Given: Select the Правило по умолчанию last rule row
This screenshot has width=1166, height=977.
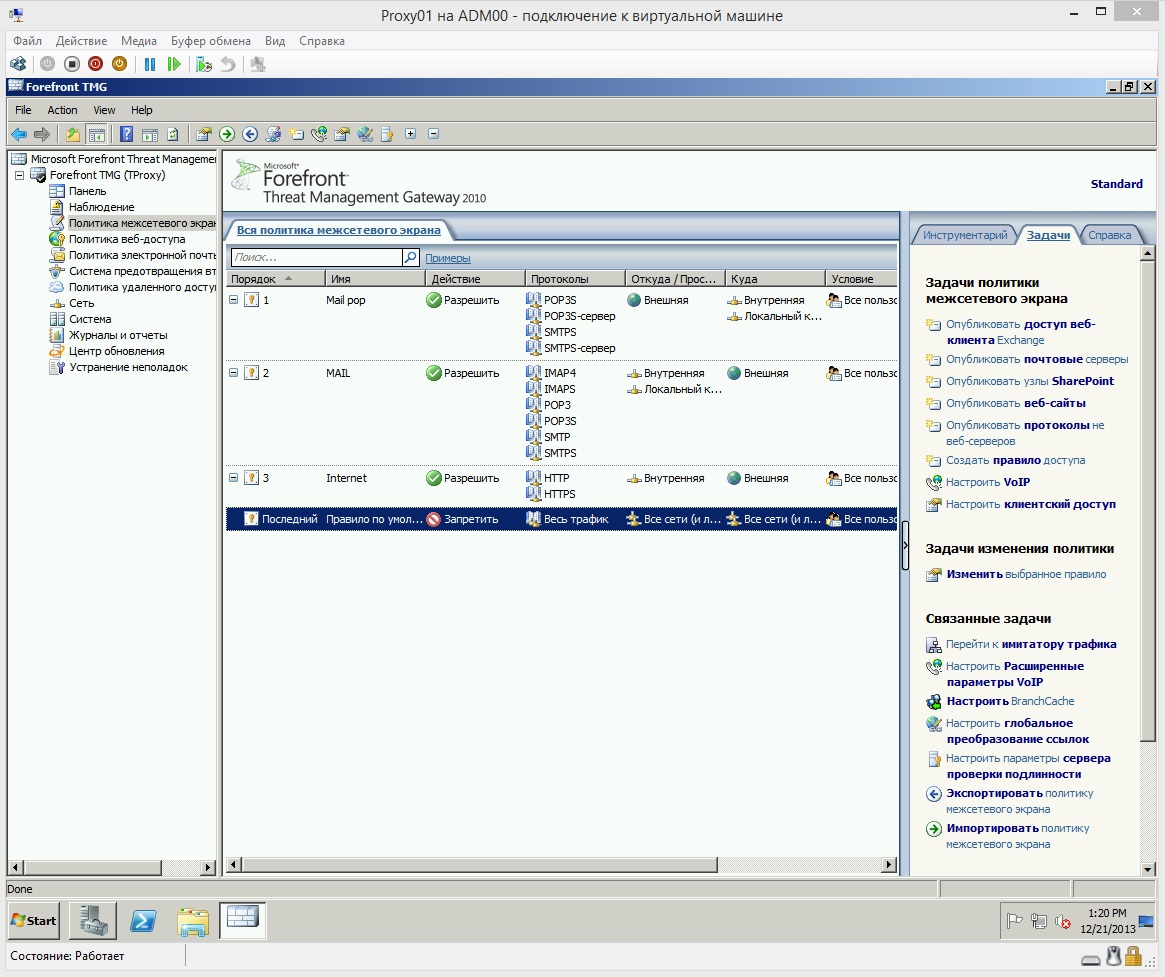Looking at the screenshot, I should (561, 519).
